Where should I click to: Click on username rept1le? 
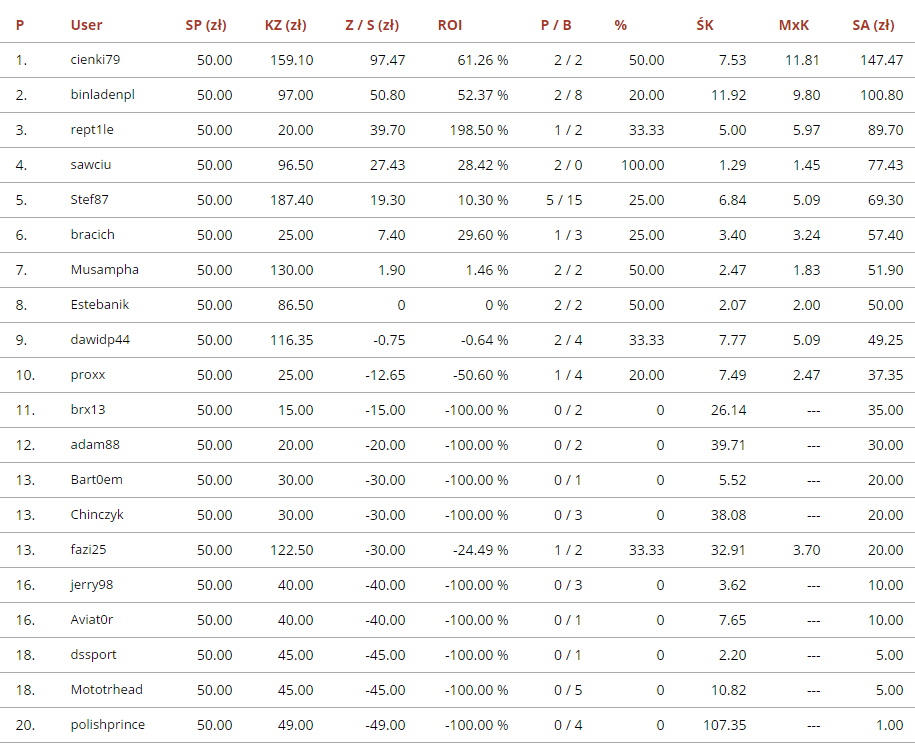[92, 130]
